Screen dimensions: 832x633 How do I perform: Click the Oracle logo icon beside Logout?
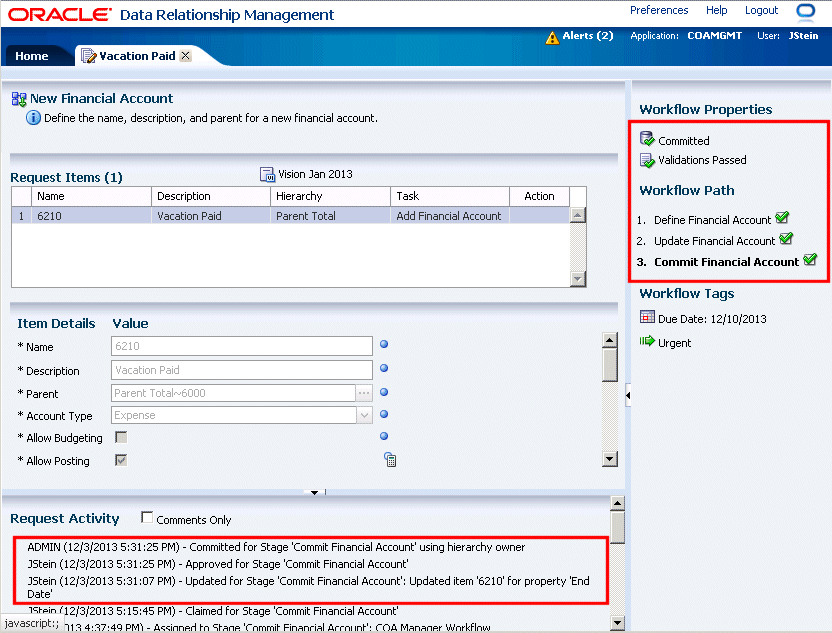[805, 11]
